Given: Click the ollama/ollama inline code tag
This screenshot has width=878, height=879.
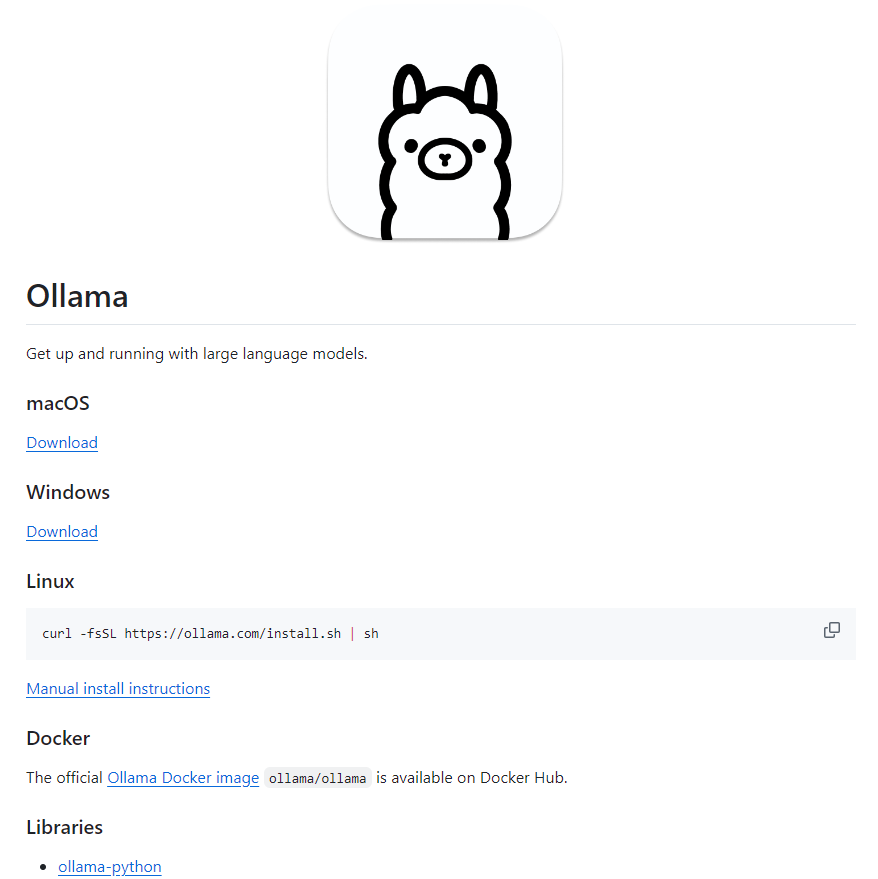Looking at the screenshot, I should [317, 778].
